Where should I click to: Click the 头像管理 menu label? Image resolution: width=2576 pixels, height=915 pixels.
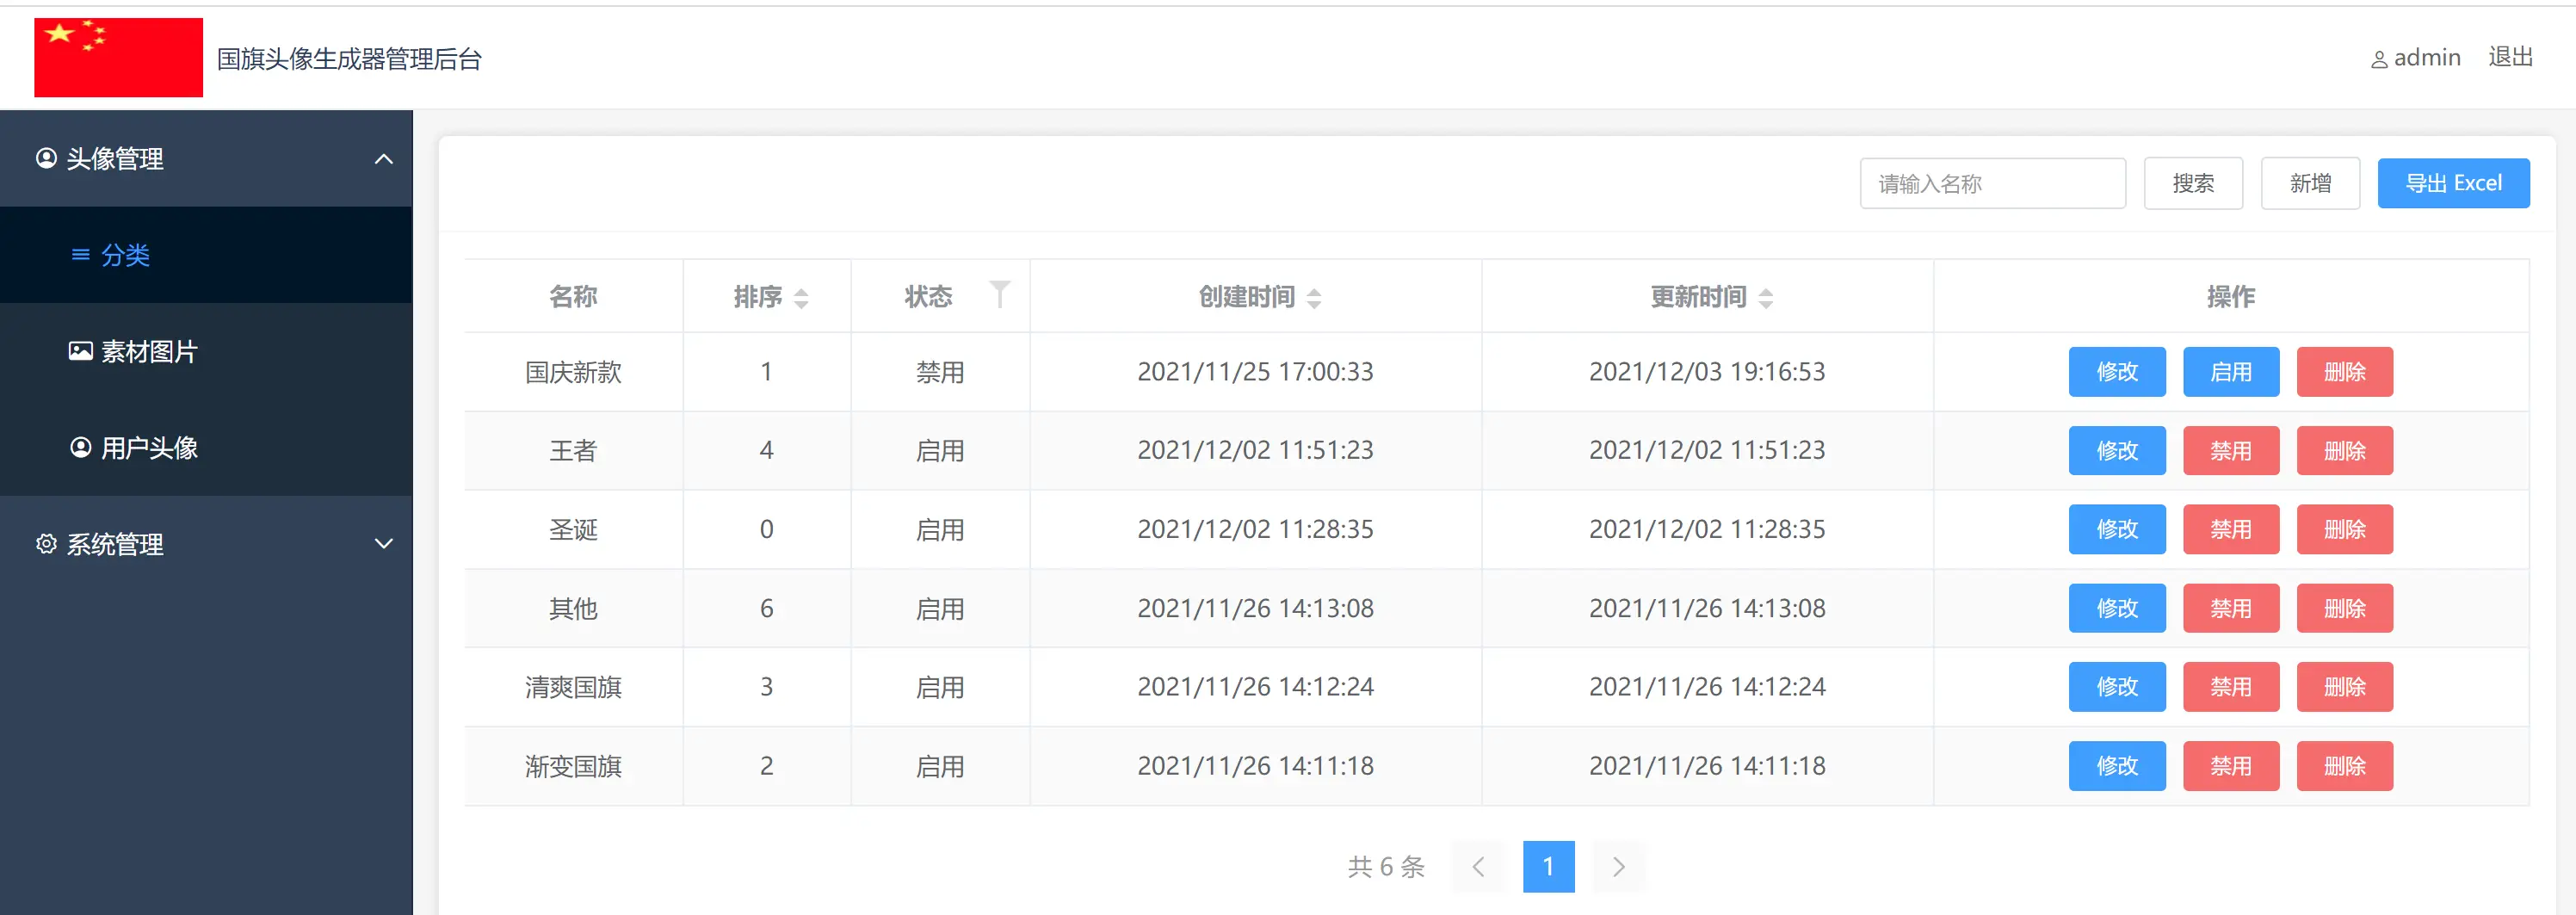pyautogui.click(x=115, y=159)
